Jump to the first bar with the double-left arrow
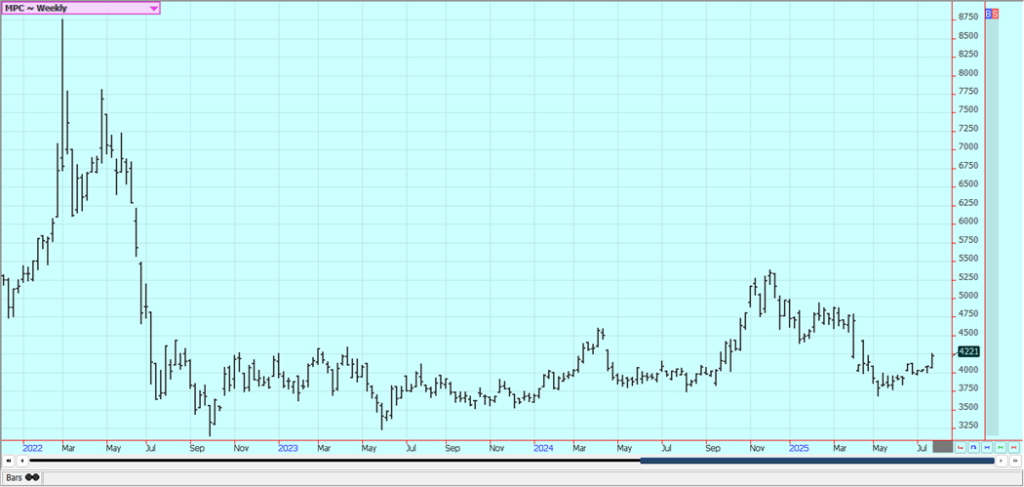Image resolution: width=1024 pixels, height=487 pixels. coord(8,461)
